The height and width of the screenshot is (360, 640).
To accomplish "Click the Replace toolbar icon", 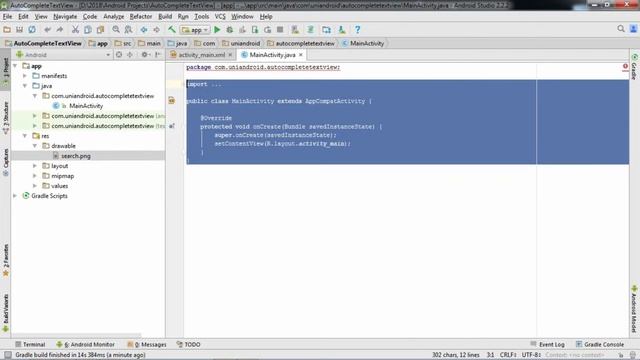I will (x=129, y=29).
